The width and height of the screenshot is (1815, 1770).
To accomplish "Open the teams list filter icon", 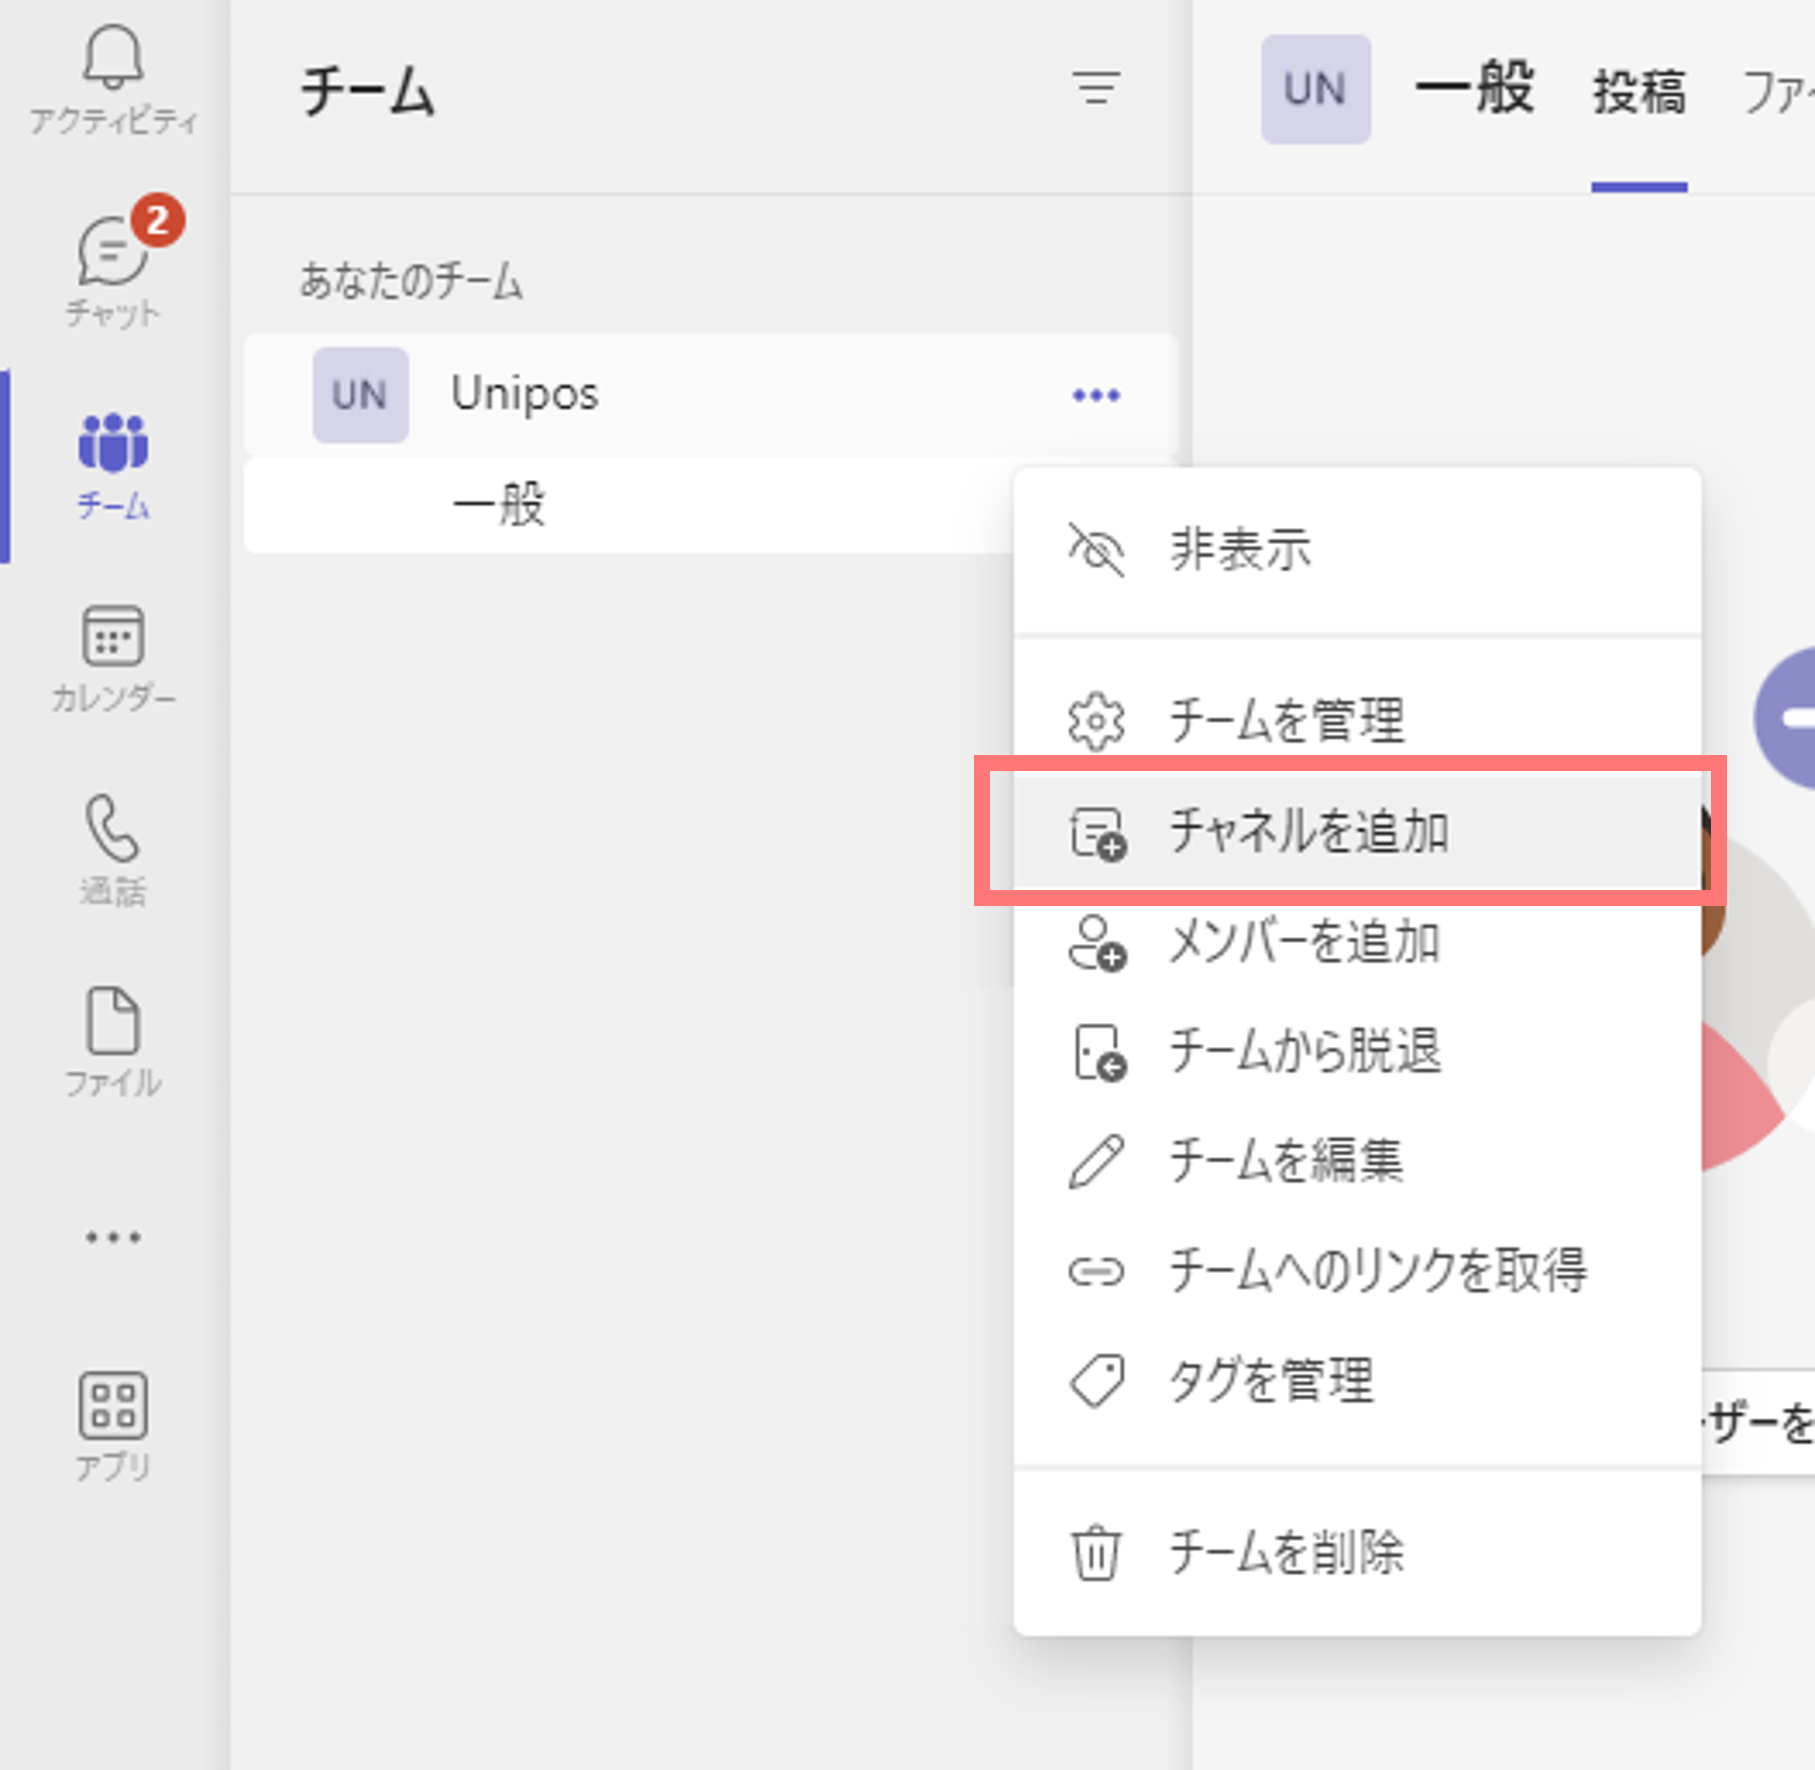I will click(1096, 88).
